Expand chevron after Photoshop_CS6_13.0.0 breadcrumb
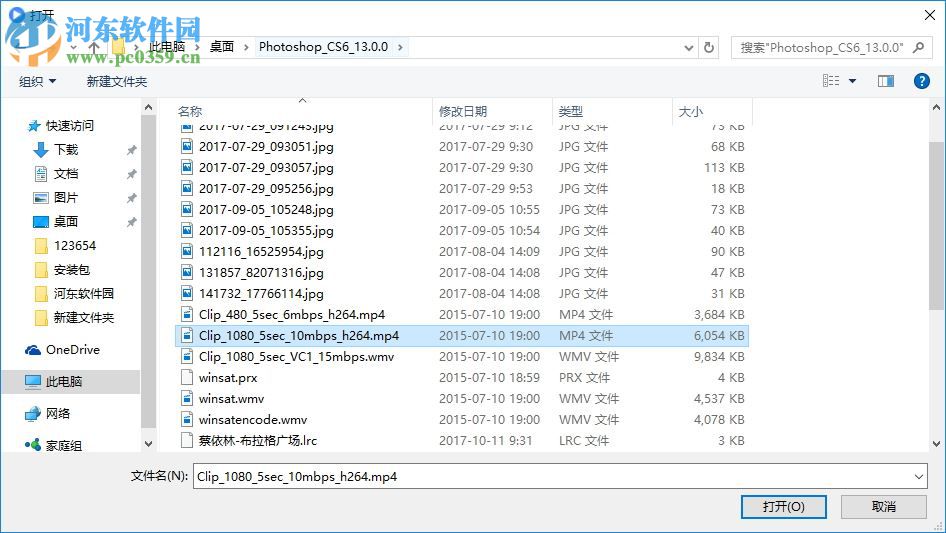The image size is (946, 533). click(400, 47)
